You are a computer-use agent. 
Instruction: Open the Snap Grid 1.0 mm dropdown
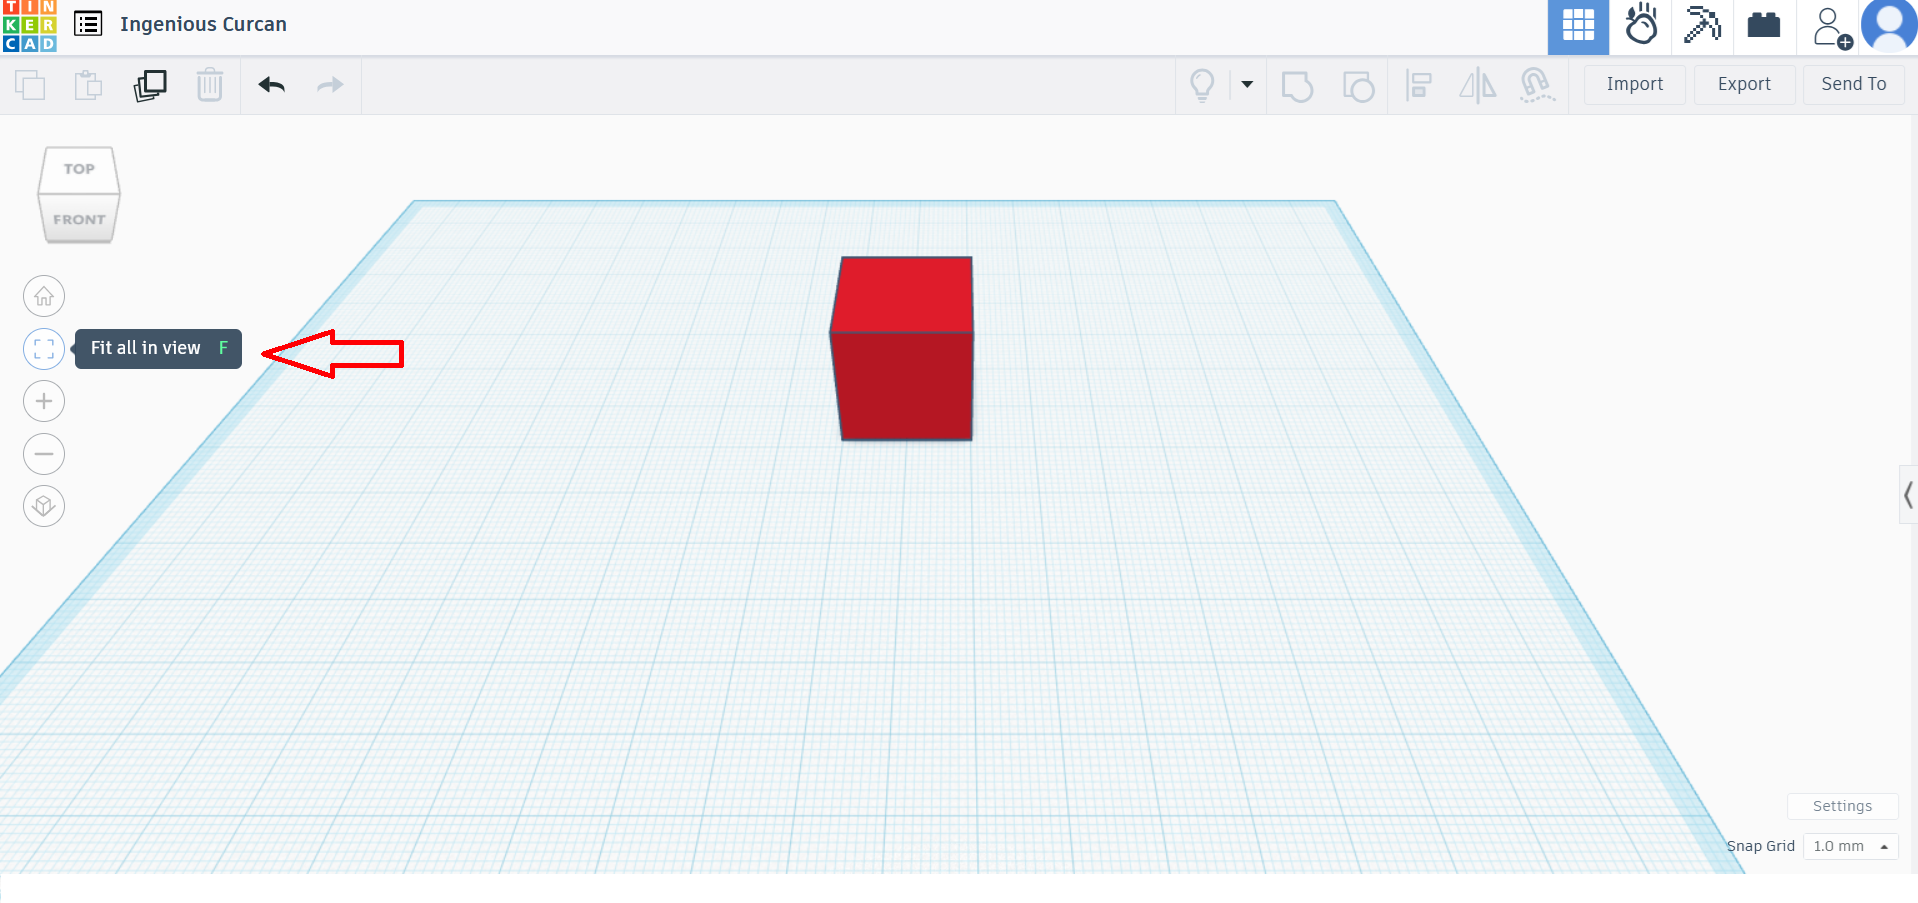pyautogui.click(x=1850, y=846)
